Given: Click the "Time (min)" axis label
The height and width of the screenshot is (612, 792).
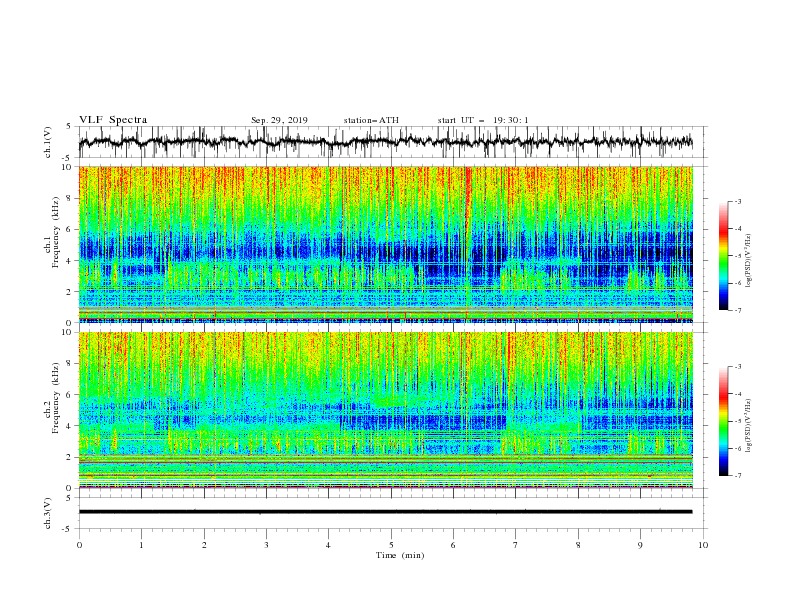Looking at the screenshot, I should (400, 555).
